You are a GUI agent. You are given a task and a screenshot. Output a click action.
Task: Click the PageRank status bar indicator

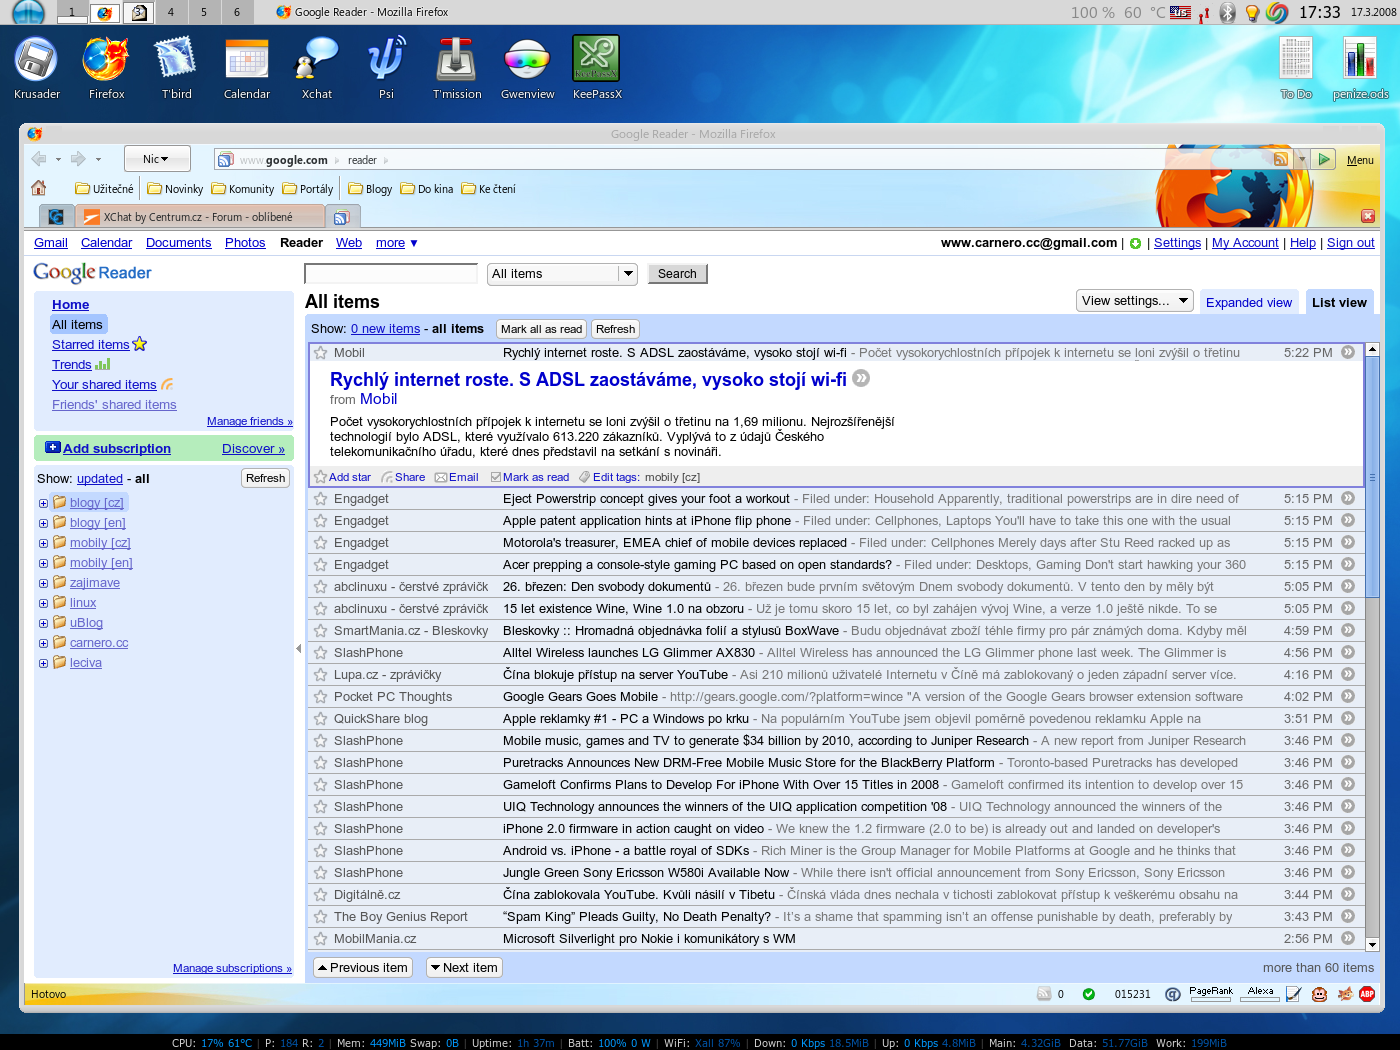(x=1211, y=993)
